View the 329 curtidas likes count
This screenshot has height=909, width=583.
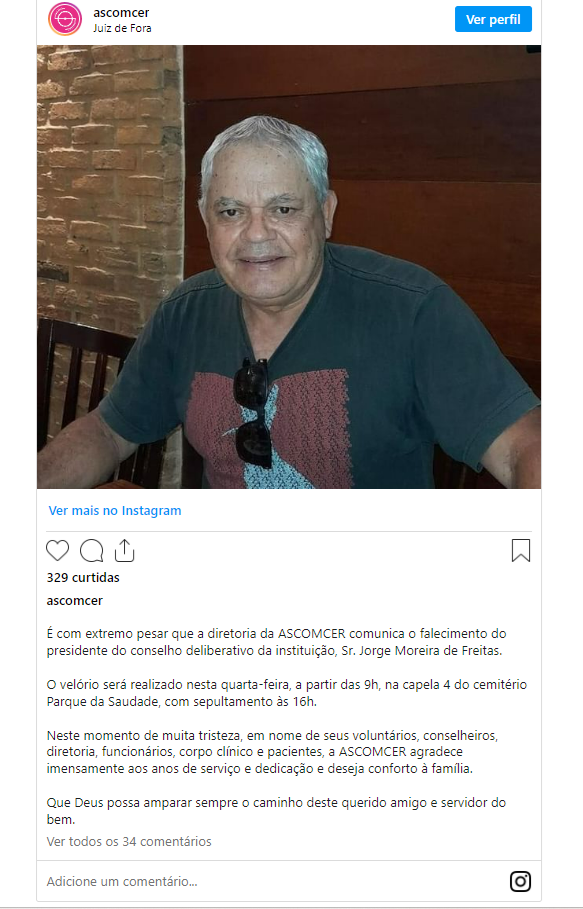coord(83,577)
